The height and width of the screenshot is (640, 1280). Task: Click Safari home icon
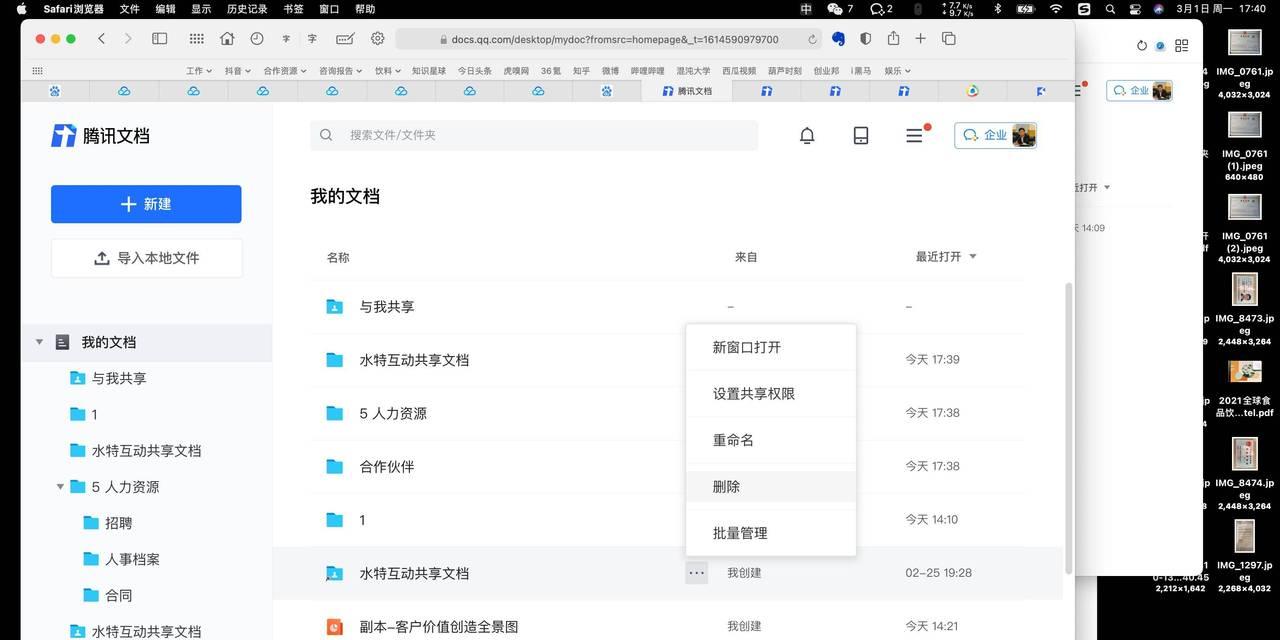pyautogui.click(x=227, y=38)
